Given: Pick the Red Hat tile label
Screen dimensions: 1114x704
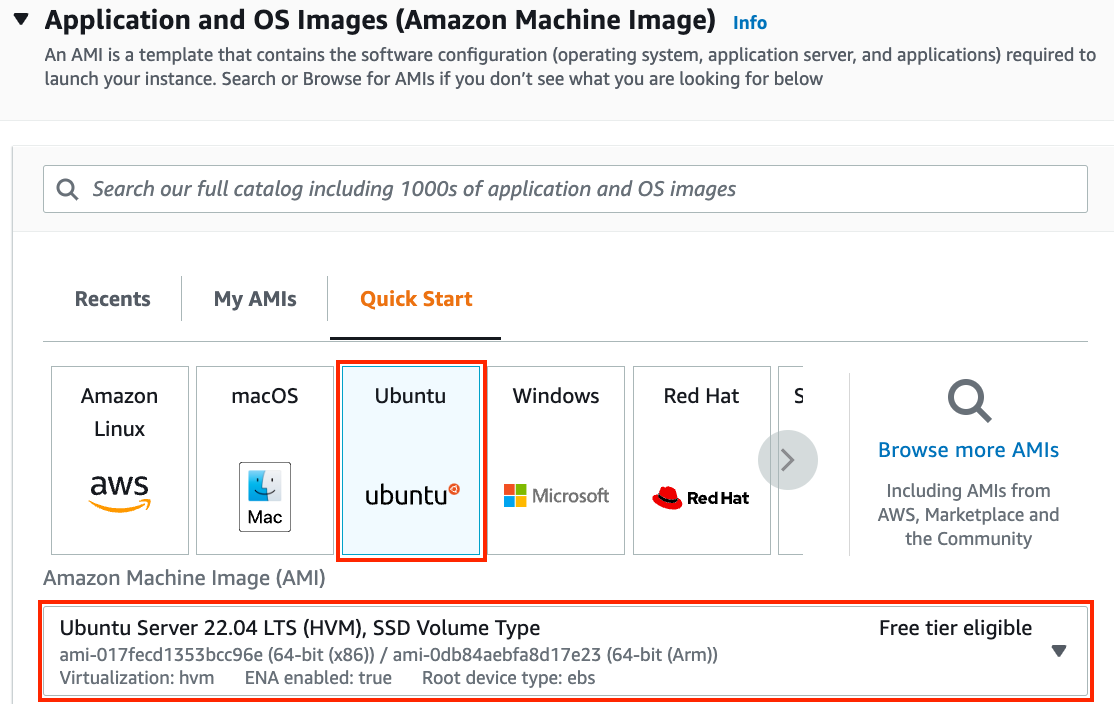Looking at the screenshot, I should pyautogui.click(x=701, y=396).
